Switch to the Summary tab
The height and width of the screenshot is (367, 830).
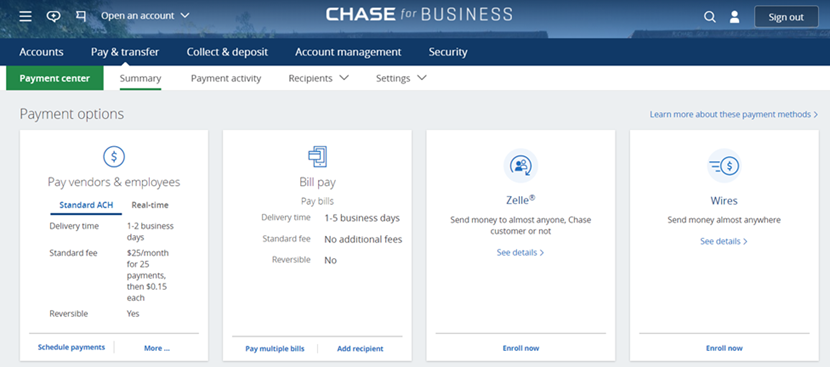coord(140,78)
